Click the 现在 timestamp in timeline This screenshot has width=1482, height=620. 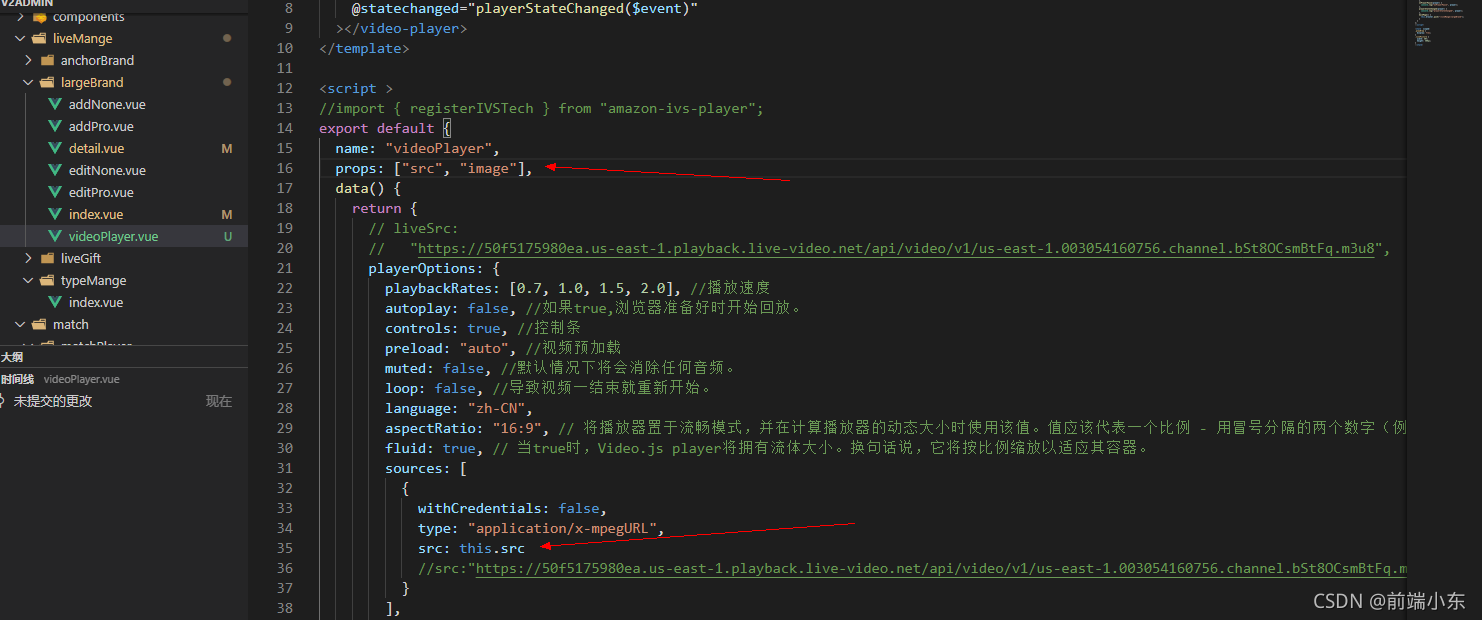[x=219, y=401]
